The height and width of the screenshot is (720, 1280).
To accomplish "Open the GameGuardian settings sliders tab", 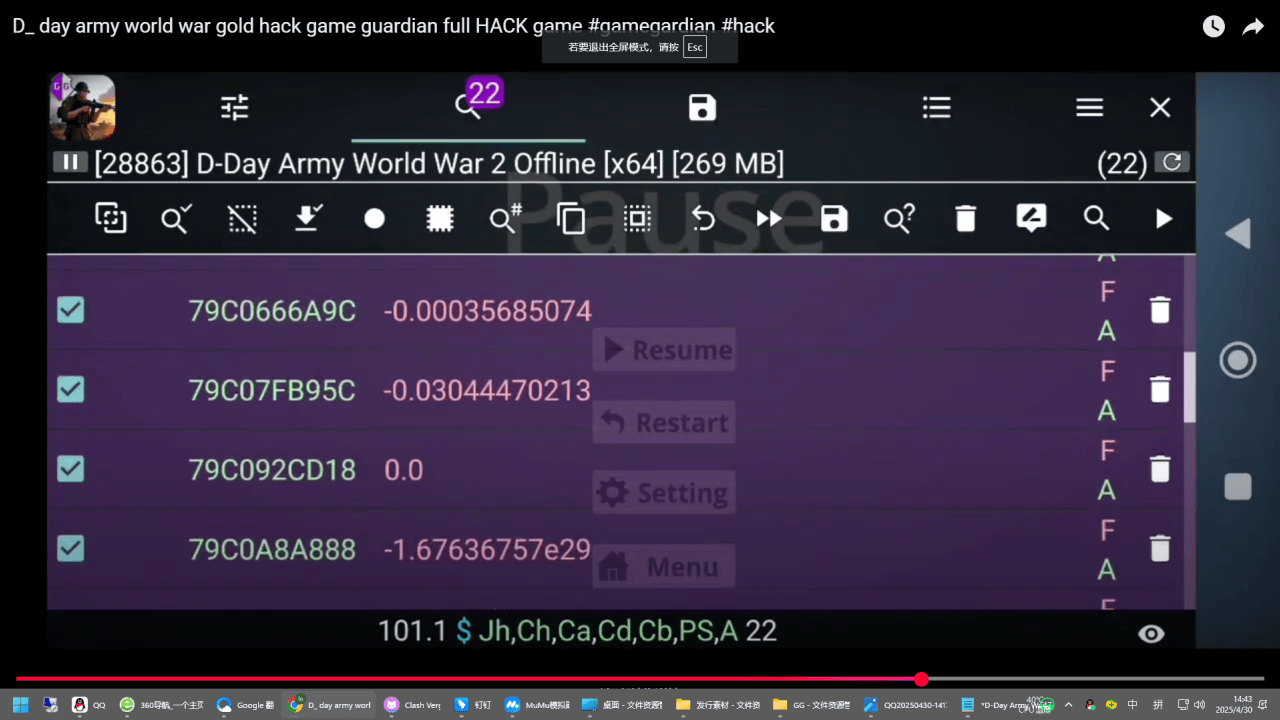I will point(234,107).
